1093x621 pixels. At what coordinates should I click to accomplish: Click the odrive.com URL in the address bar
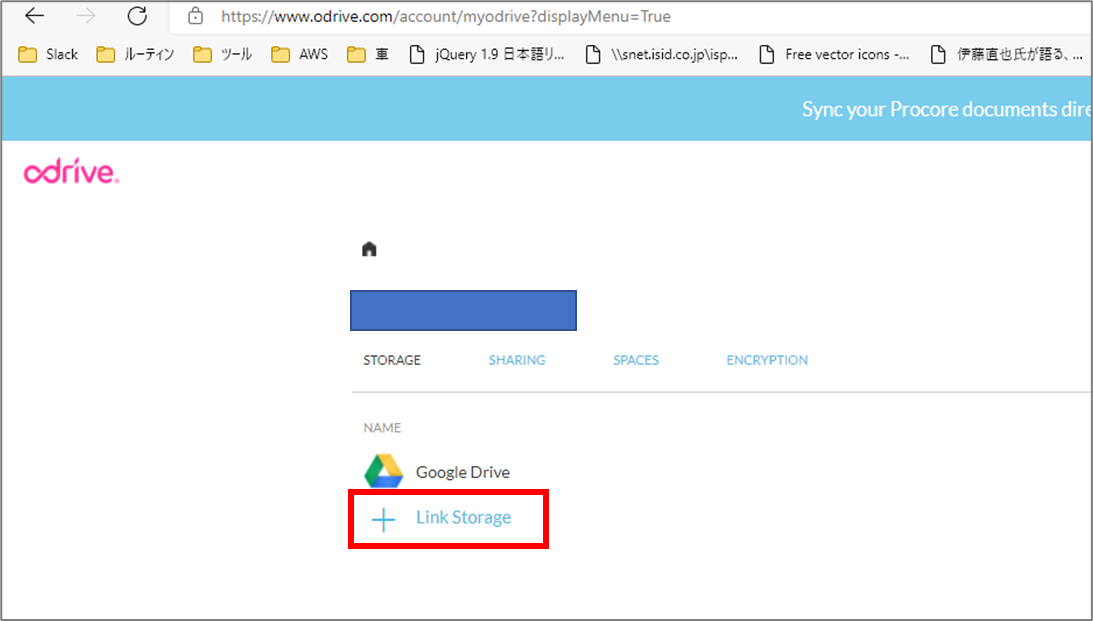(446, 16)
